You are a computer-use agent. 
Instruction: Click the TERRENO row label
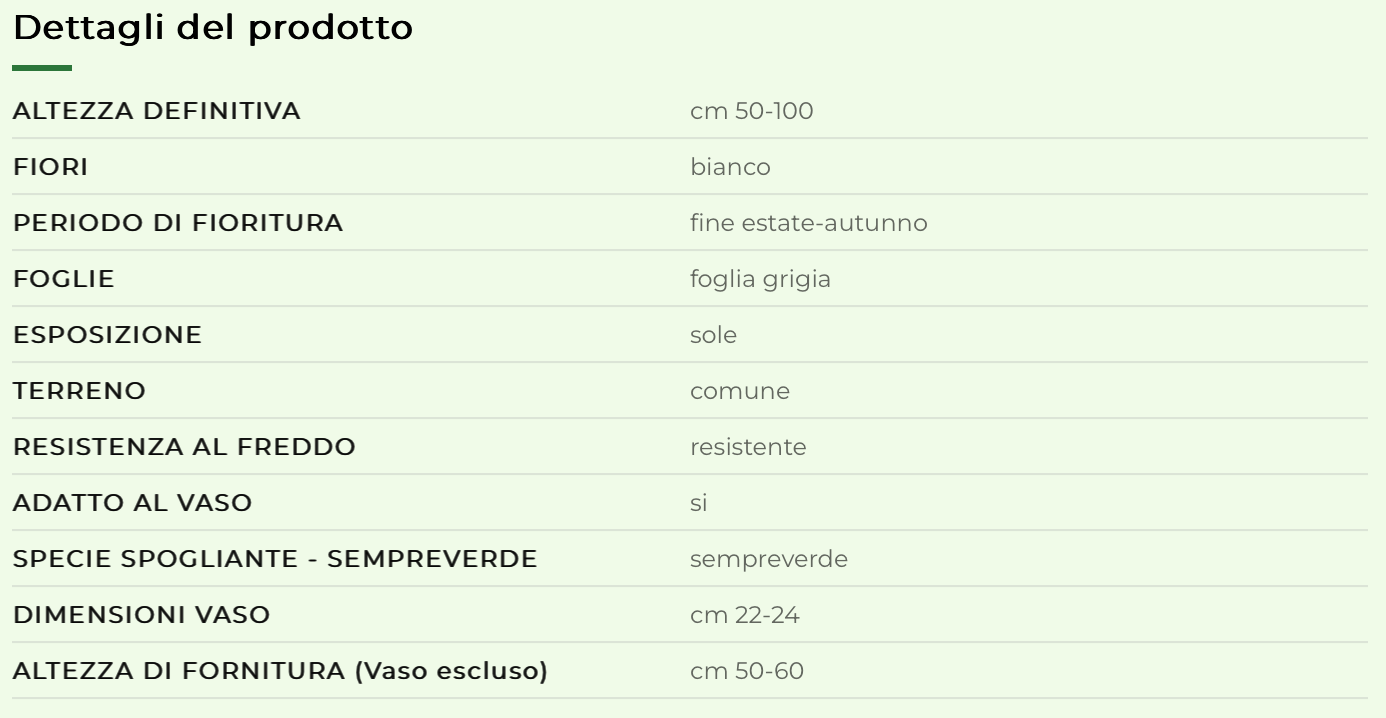[x=79, y=391]
